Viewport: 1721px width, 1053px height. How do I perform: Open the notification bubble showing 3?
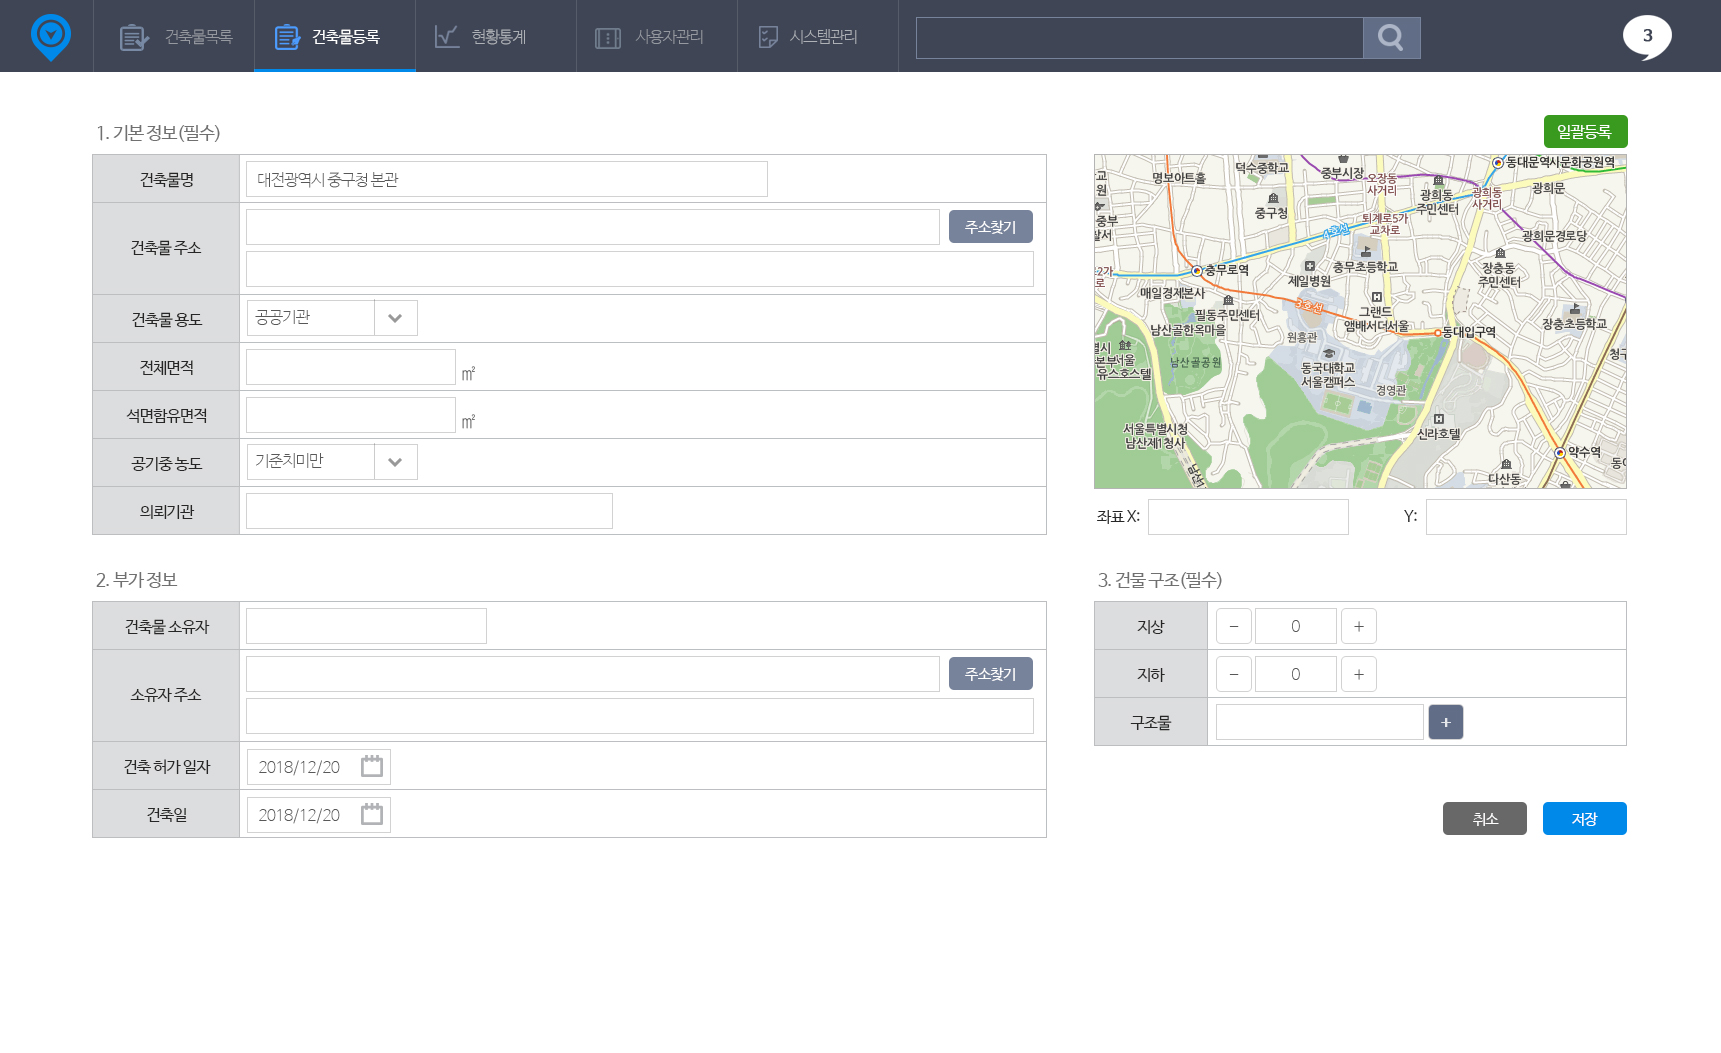(1646, 37)
